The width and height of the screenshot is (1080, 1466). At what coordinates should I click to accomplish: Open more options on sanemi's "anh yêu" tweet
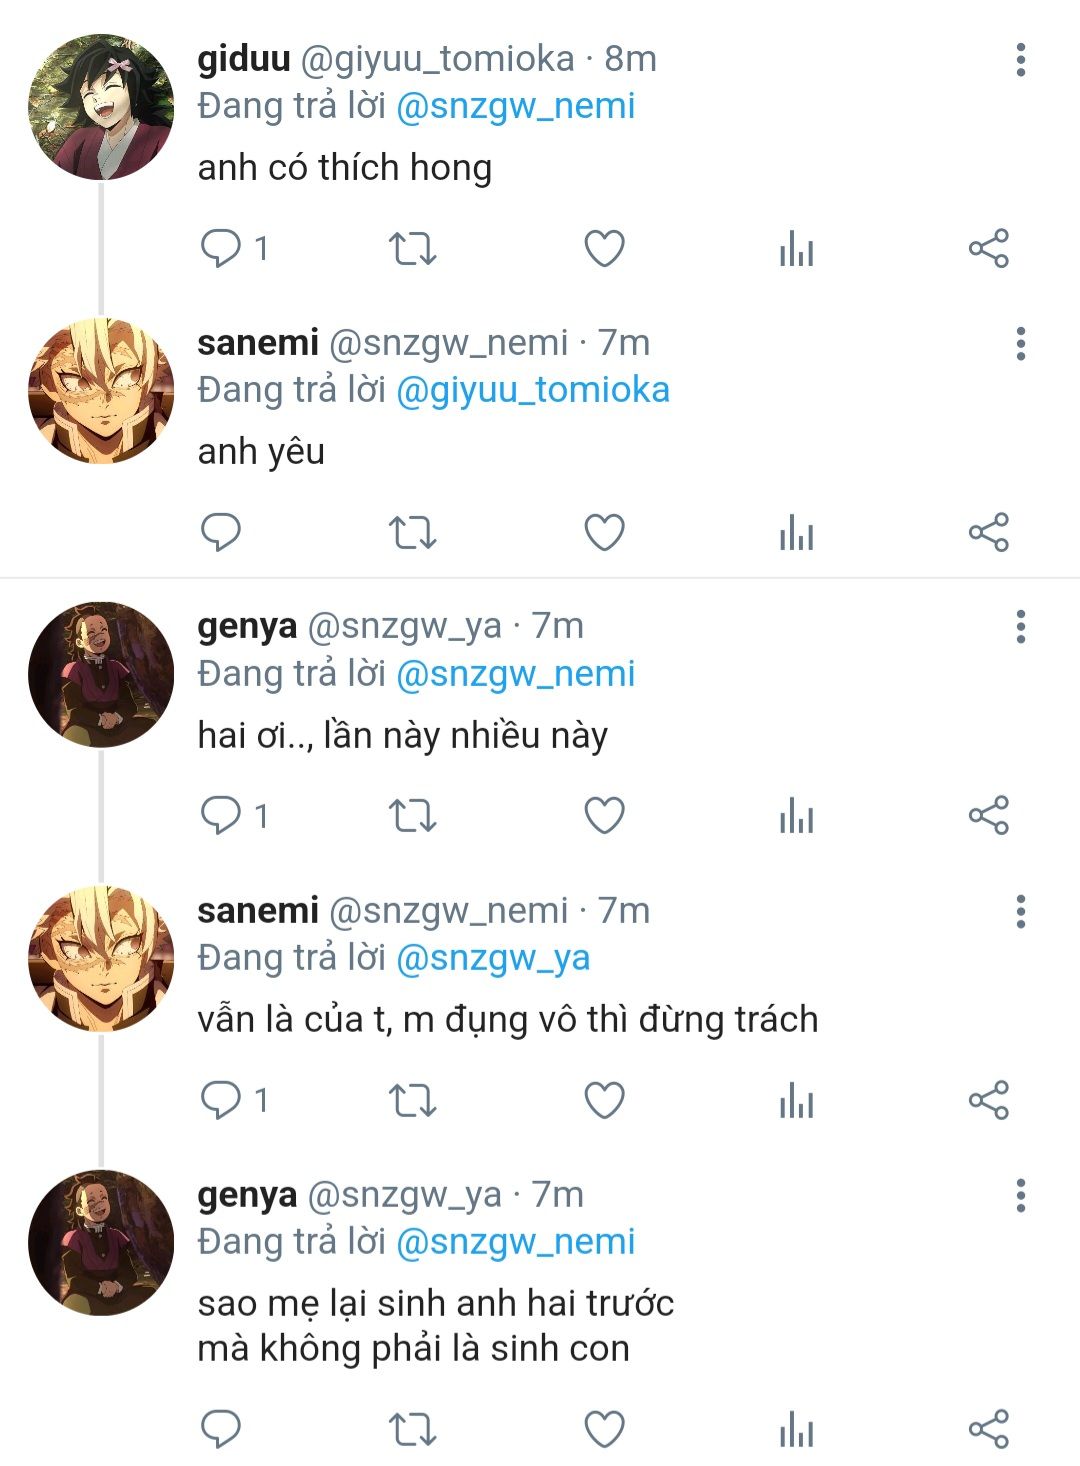[1020, 344]
